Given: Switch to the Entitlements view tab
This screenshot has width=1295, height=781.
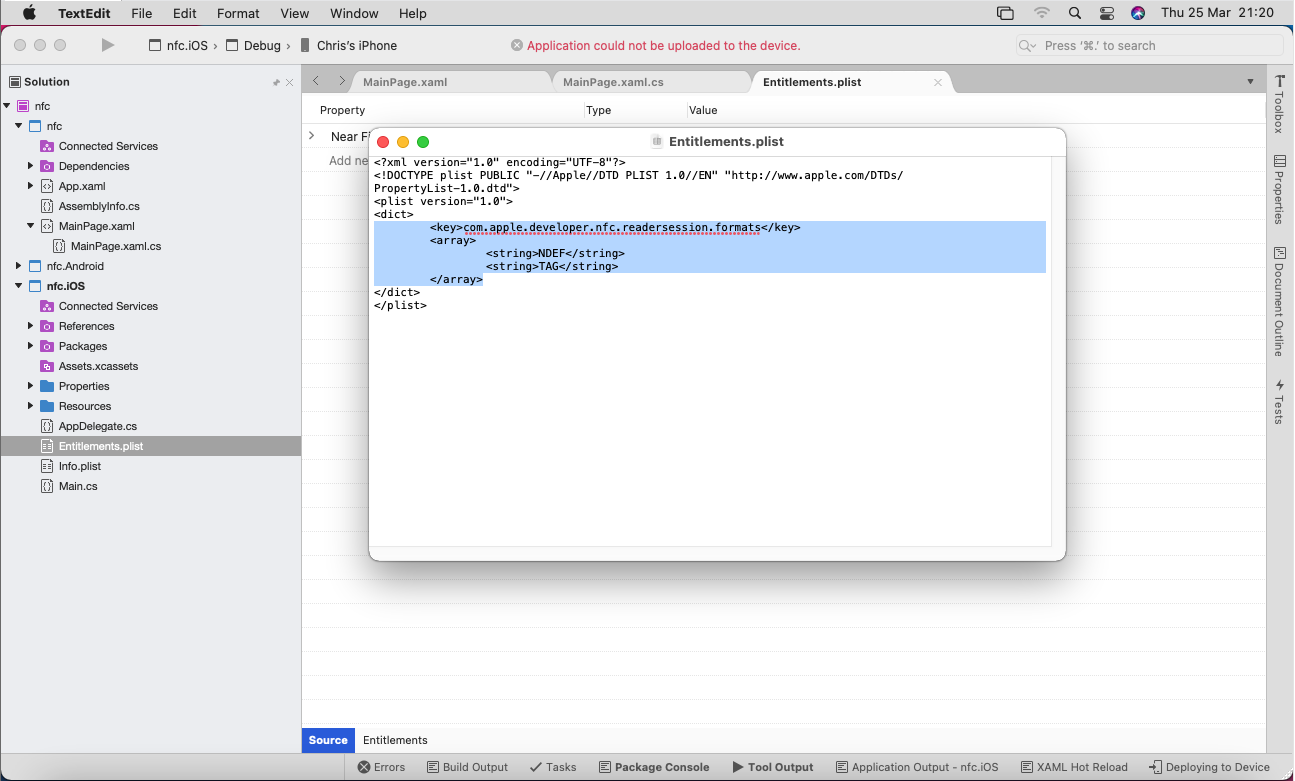Looking at the screenshot, I should coord(395,740).
